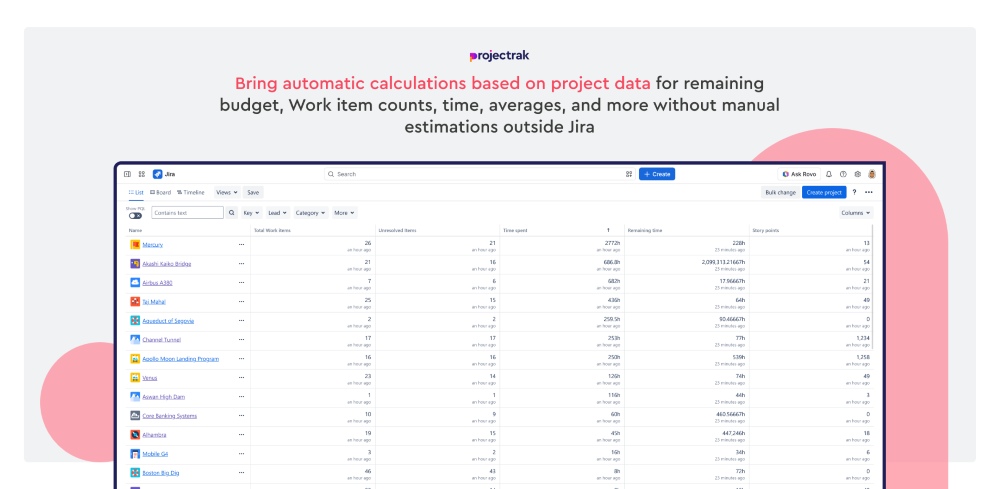The image size is (1000, 489).
Task: Click the Airbus A380 project avatar icon
Action: (x=135, y=282)
